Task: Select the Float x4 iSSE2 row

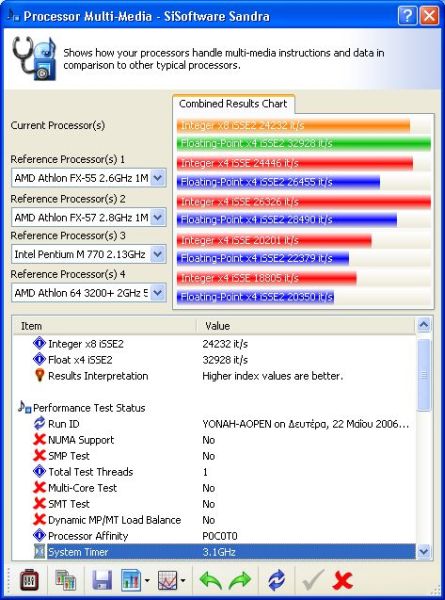Action: click(x=214, y=360)
